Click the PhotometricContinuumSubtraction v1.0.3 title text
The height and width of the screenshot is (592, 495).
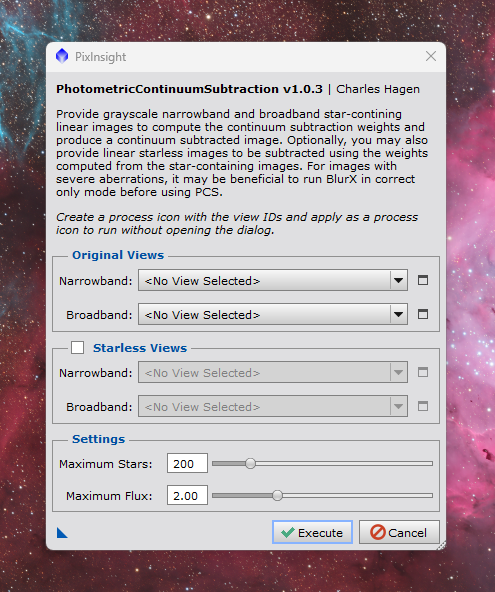pyautogui.click(x=189, y=89)
